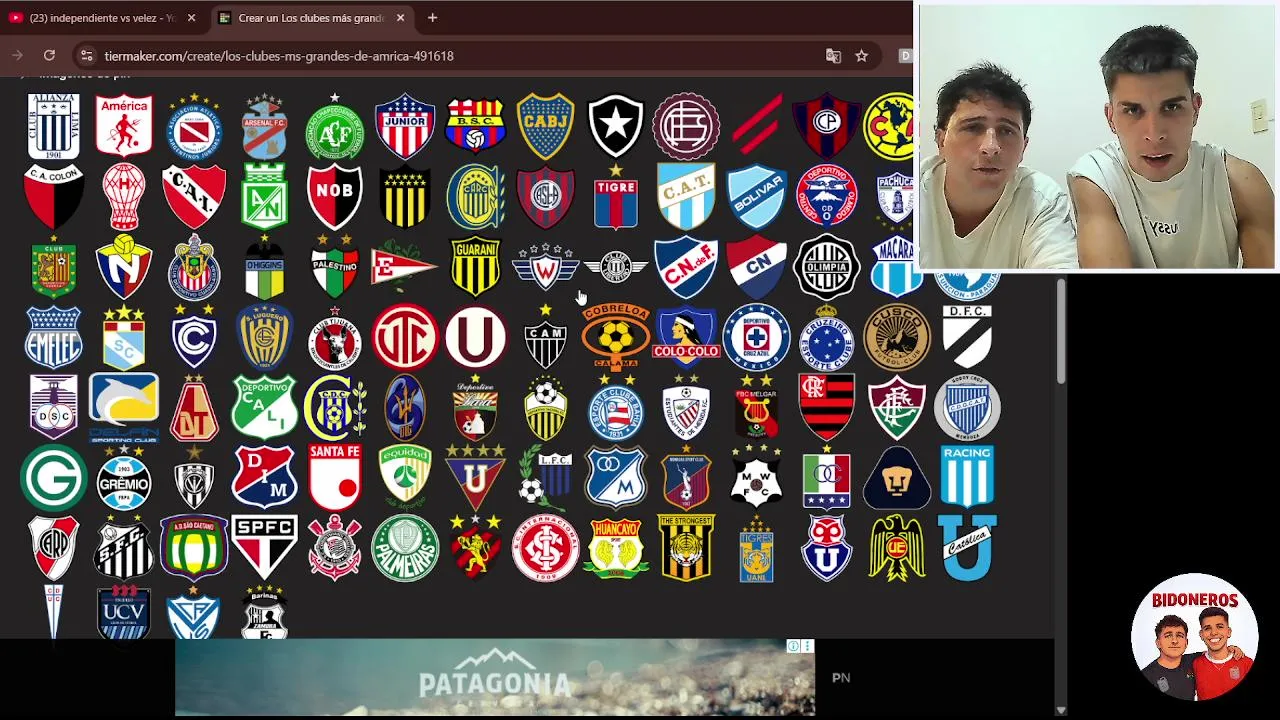This screenshot has width=1280, height=720.
Task: Select the UCV crest
Action: pyautogui.click(x=124, y=612)
